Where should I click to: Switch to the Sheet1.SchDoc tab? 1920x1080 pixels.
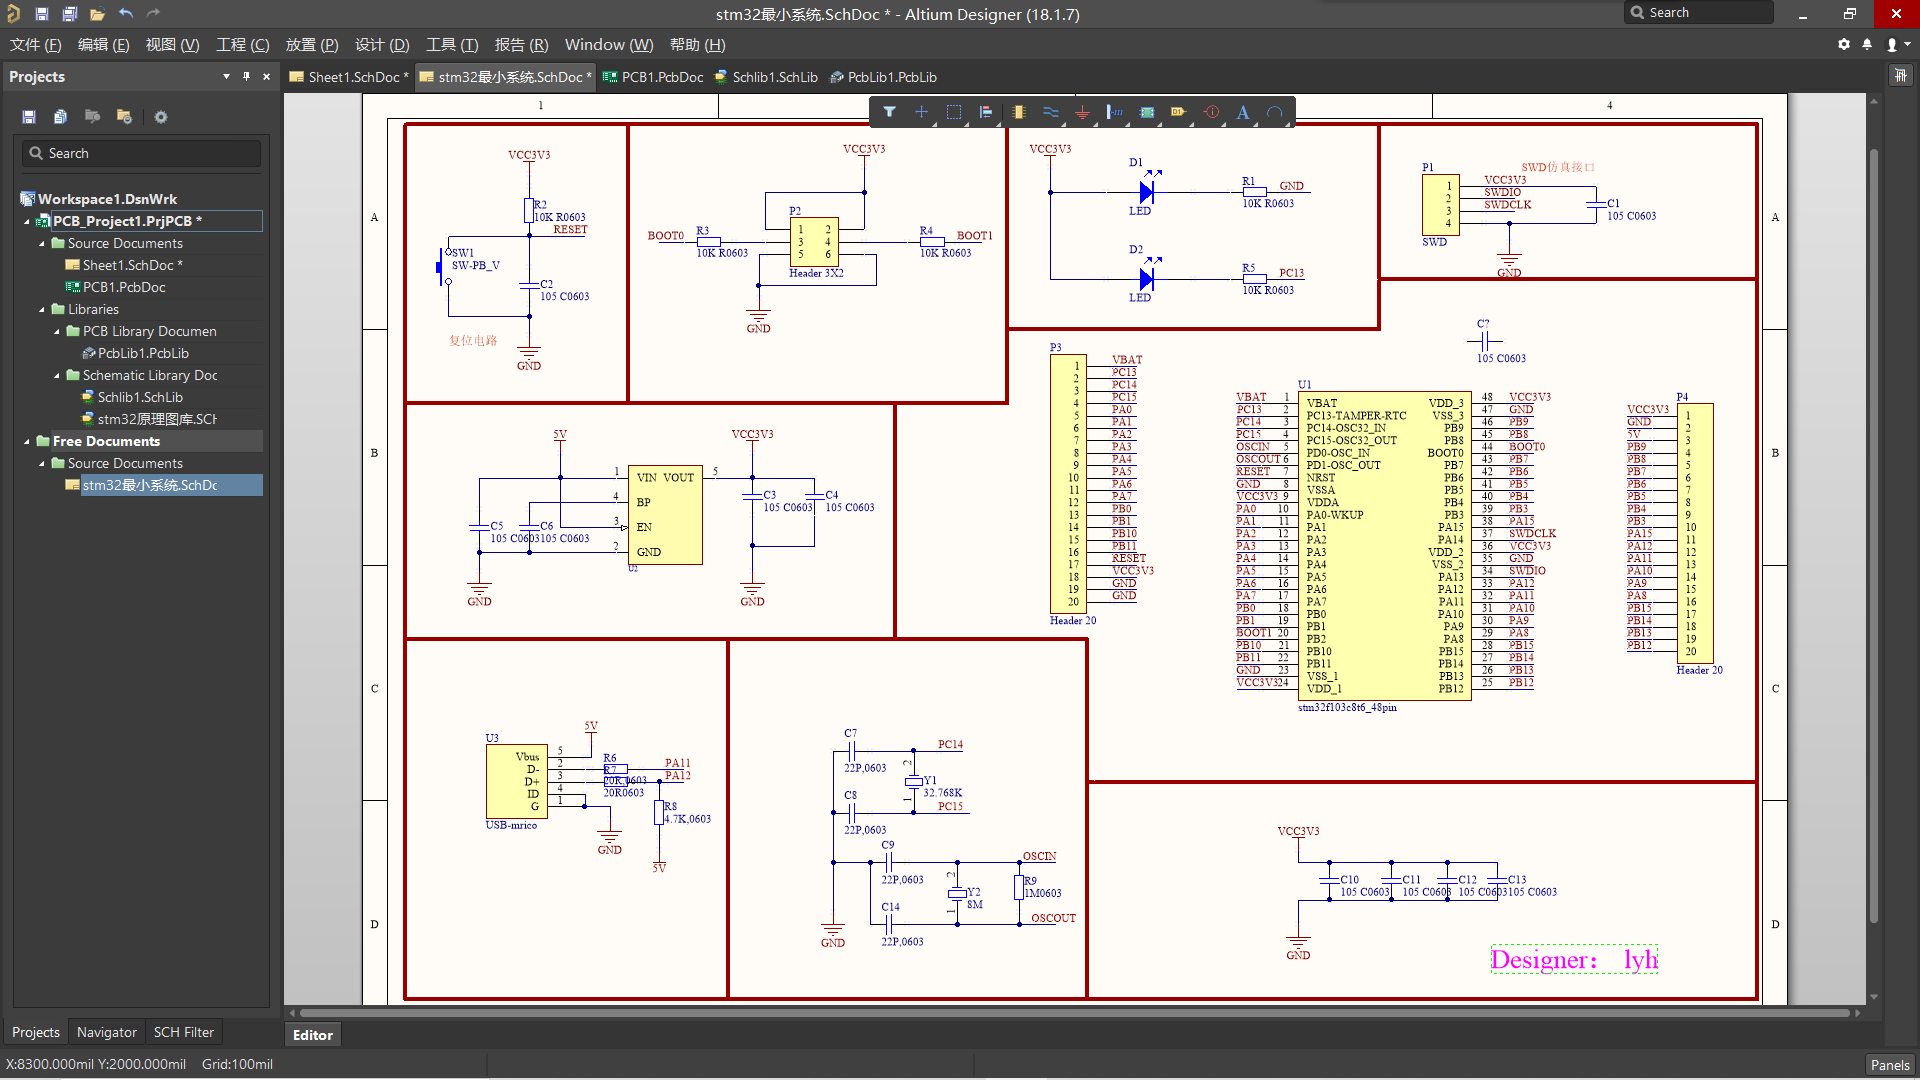[x=349, y=77]
